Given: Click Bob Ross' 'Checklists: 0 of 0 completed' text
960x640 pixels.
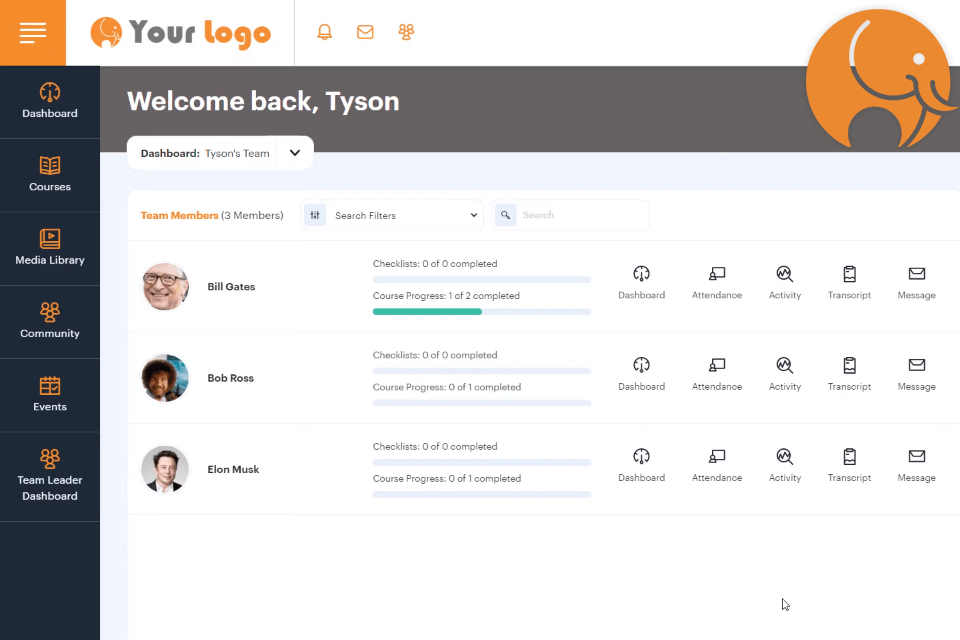Looking at the screenshot, I should 435,355.
